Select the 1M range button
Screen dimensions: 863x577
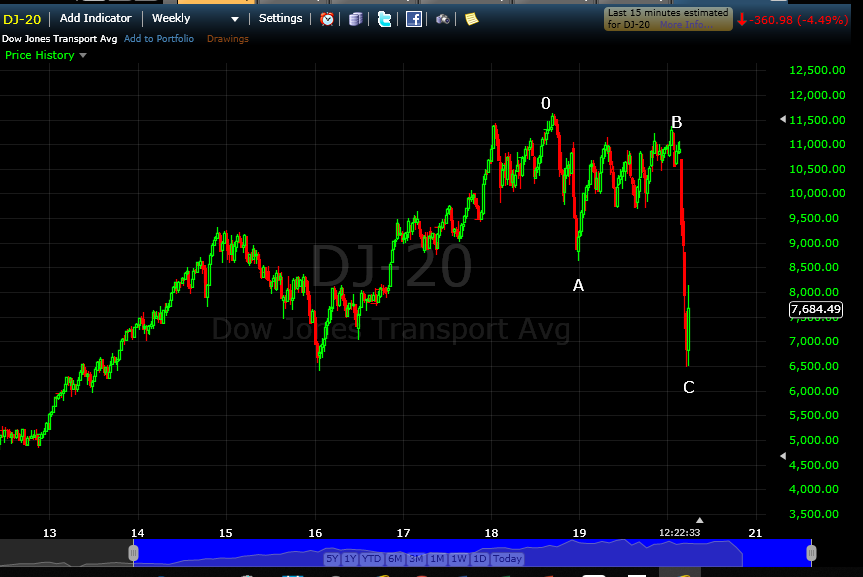437,558
